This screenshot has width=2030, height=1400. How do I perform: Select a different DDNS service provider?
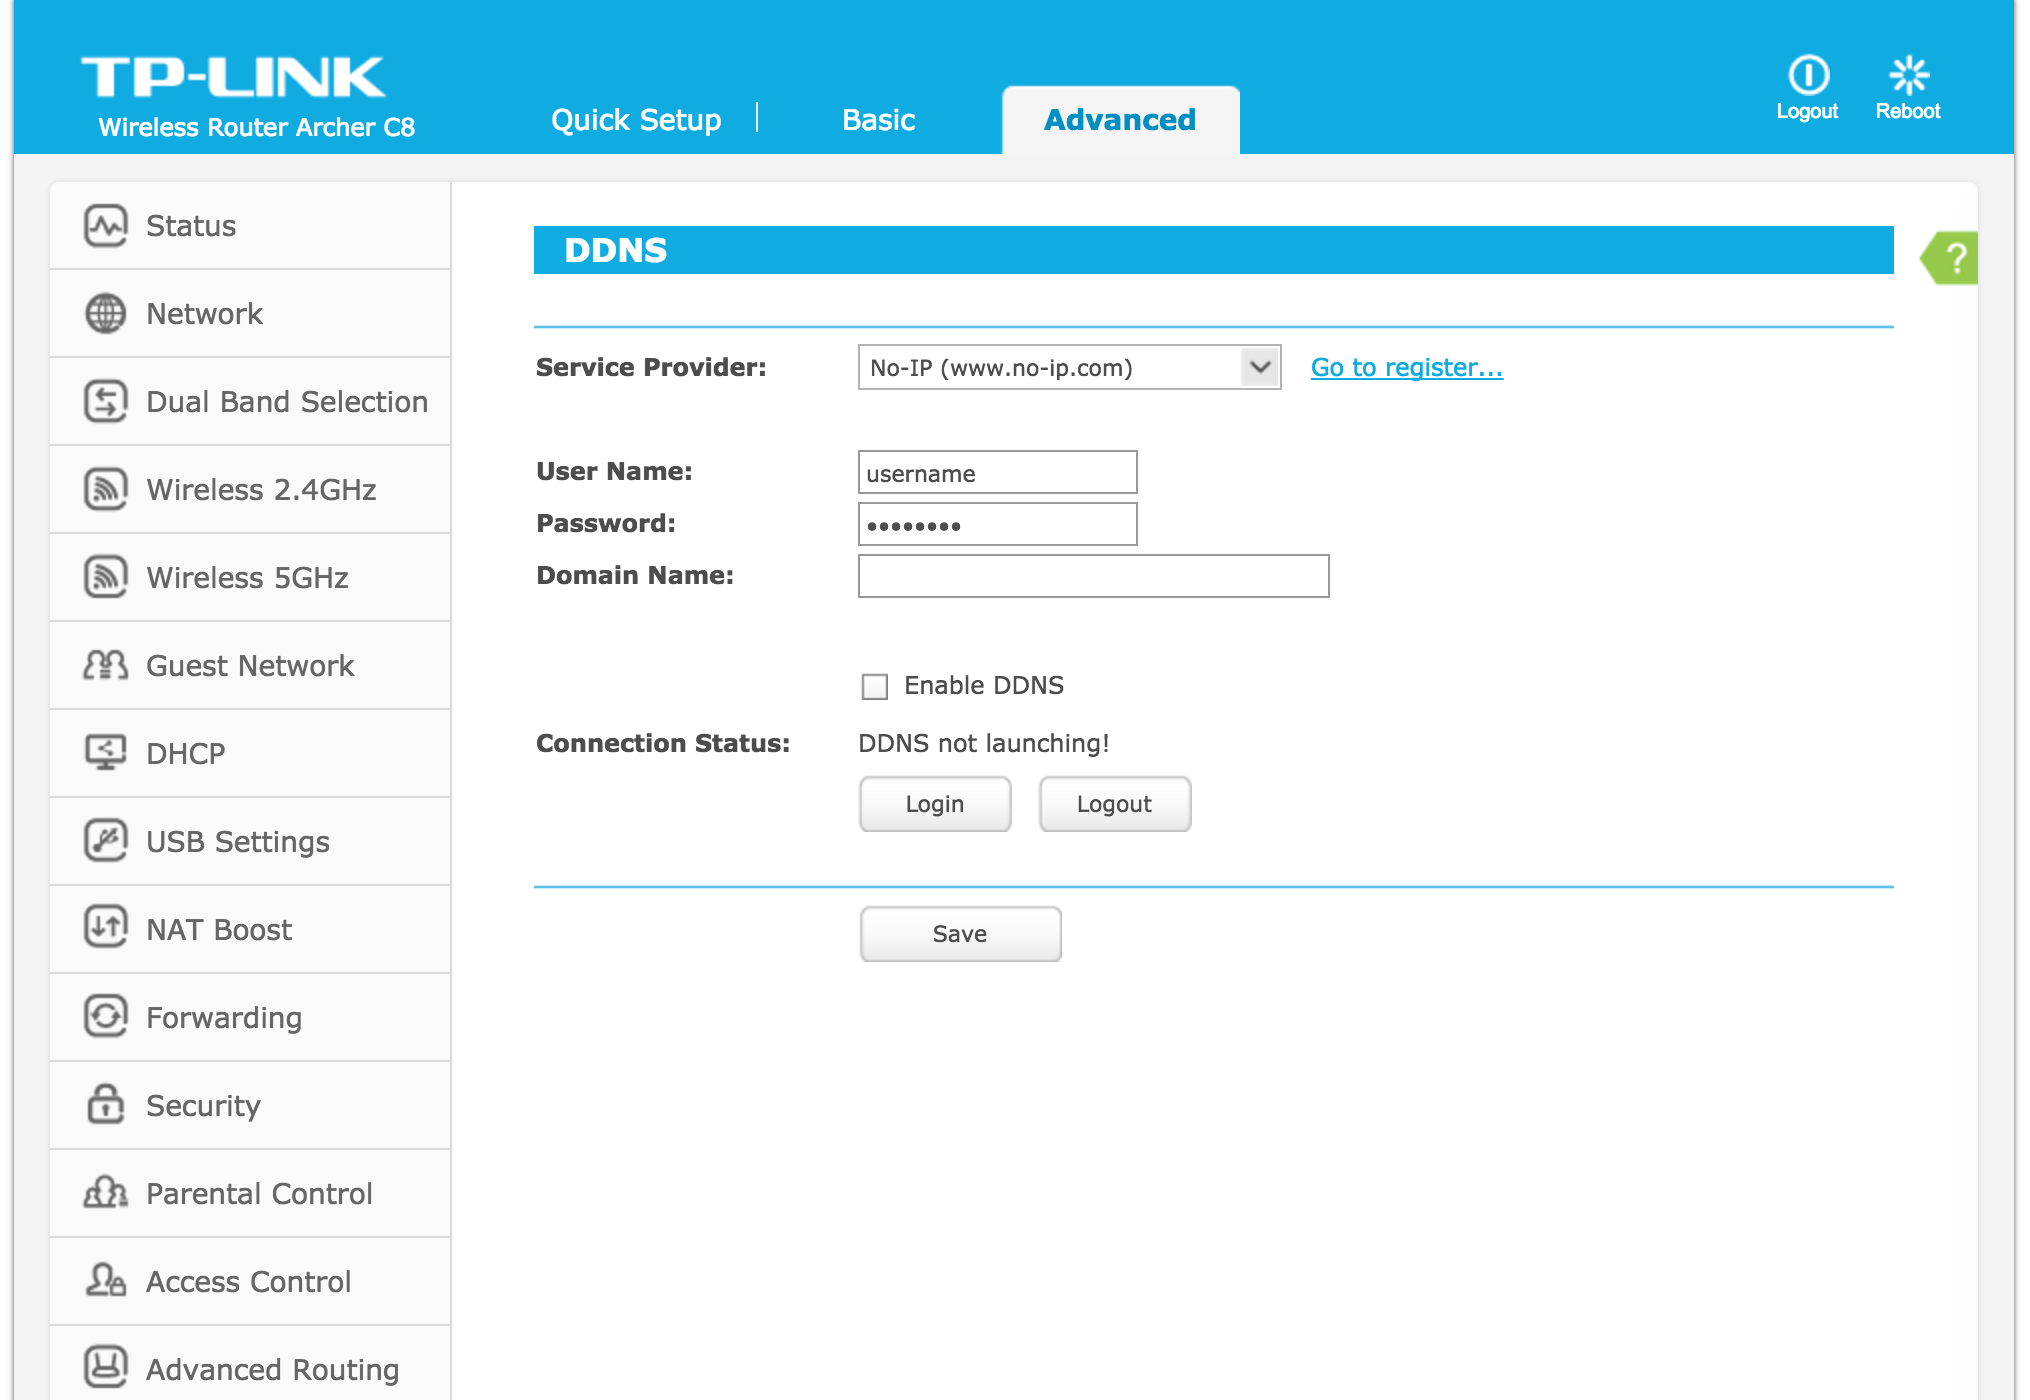[x=1067, y=367]
